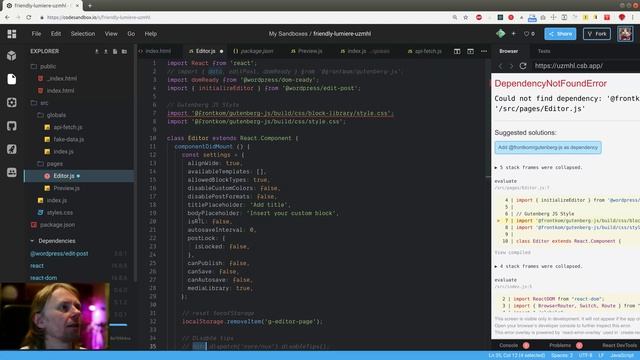Toggle split editor layout icon

pyautogui.click(x=457, y=51)
